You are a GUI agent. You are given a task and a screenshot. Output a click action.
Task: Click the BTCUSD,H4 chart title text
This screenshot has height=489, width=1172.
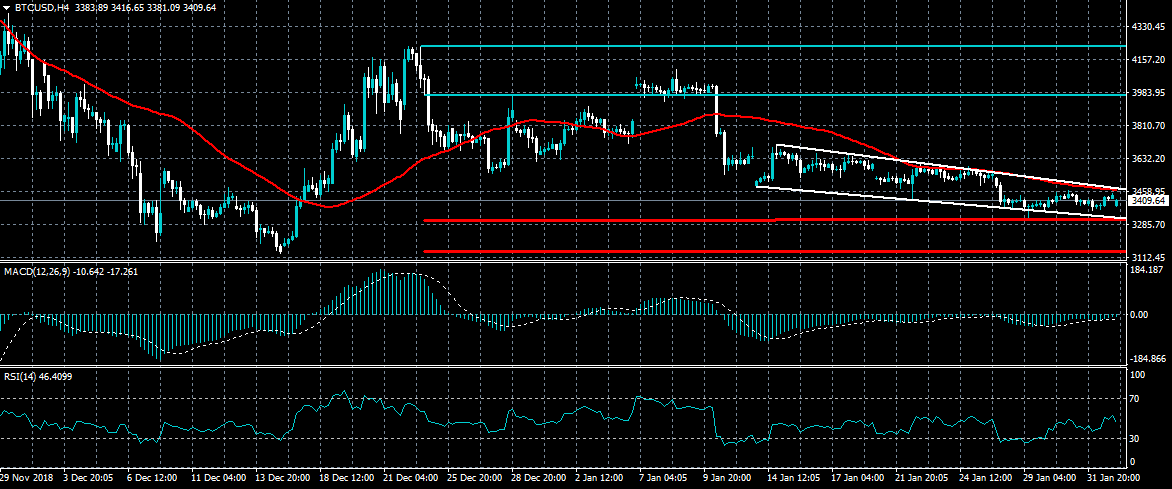click(43, 7)
